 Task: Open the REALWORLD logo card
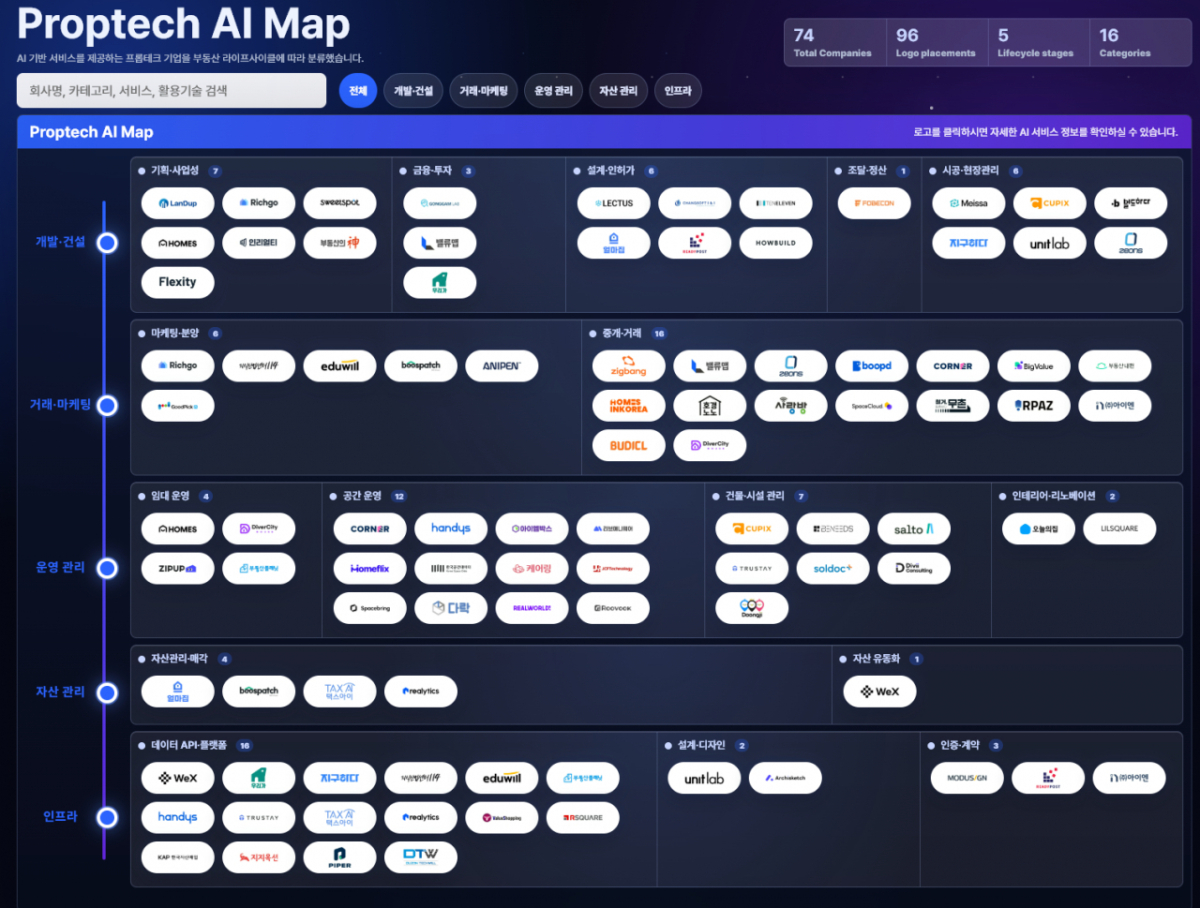(532, 609)
